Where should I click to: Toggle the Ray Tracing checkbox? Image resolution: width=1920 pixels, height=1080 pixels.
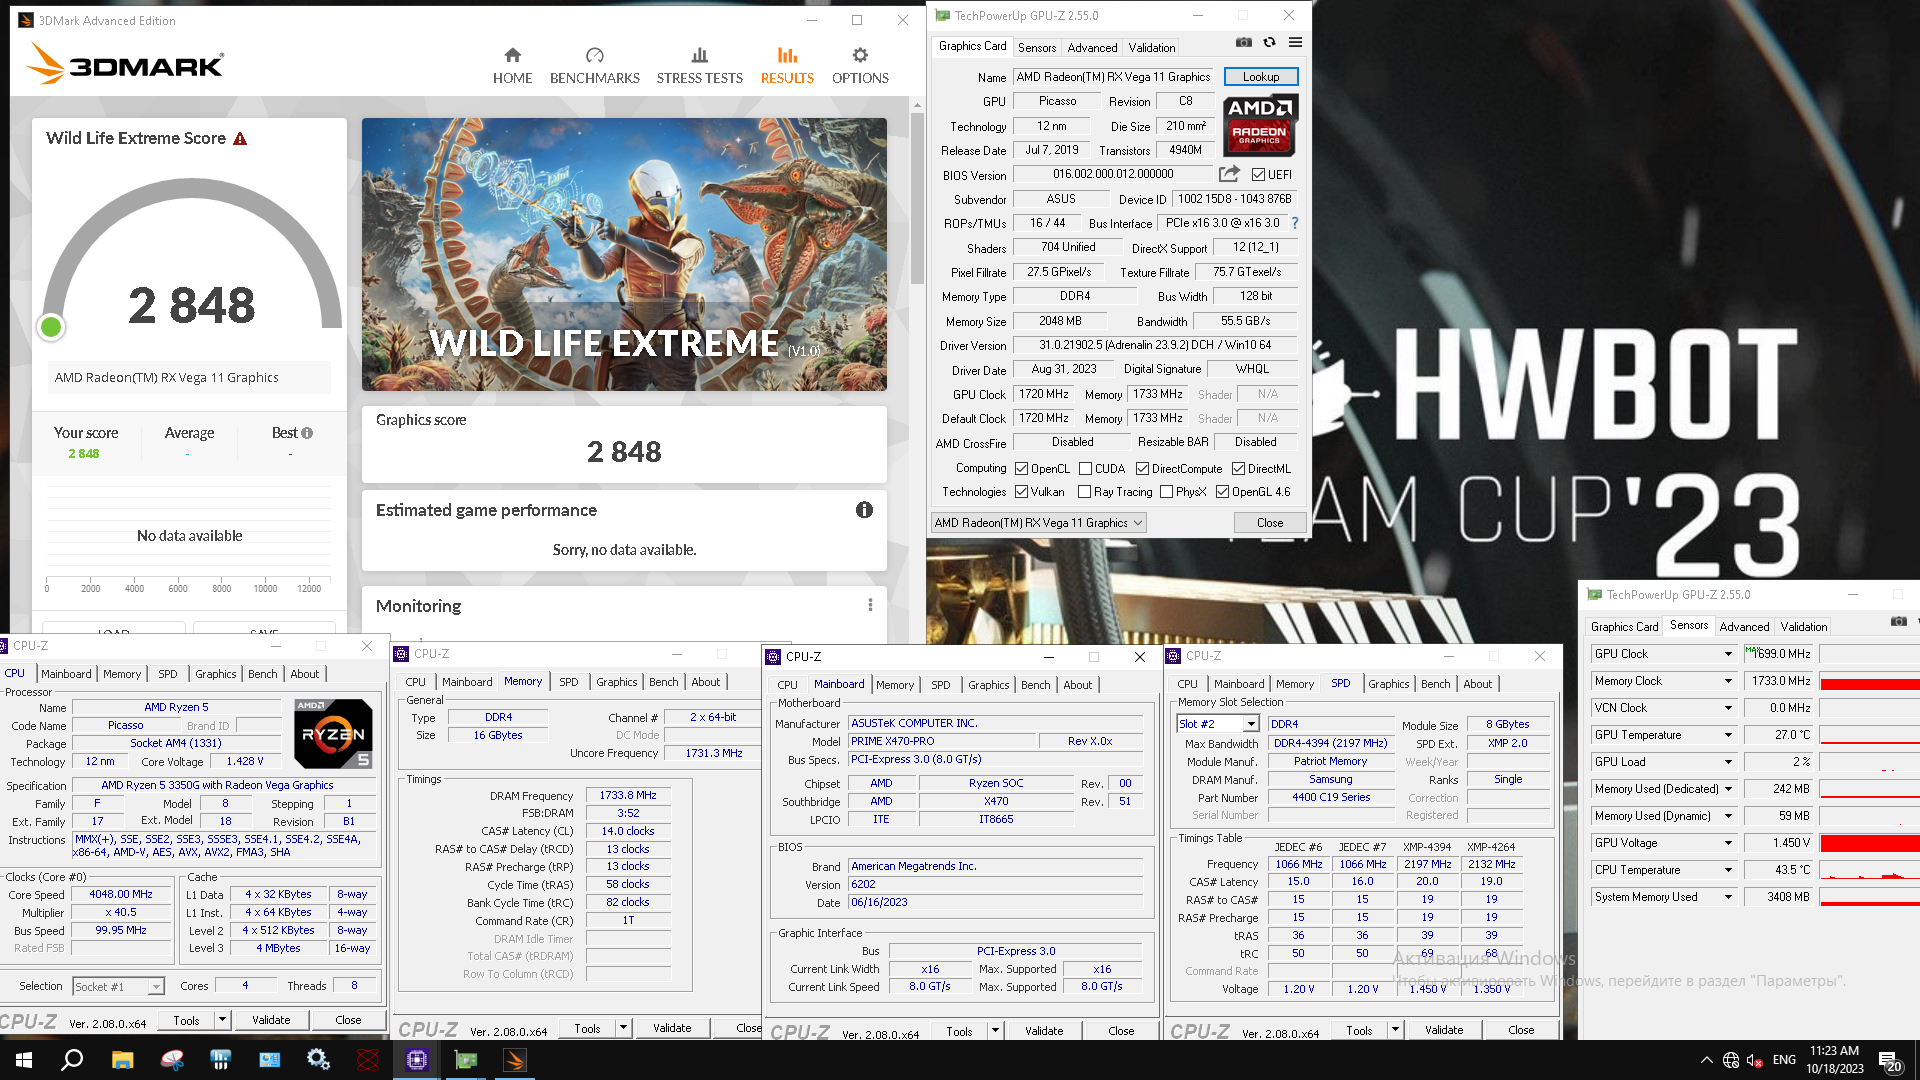click(1084, 492)
